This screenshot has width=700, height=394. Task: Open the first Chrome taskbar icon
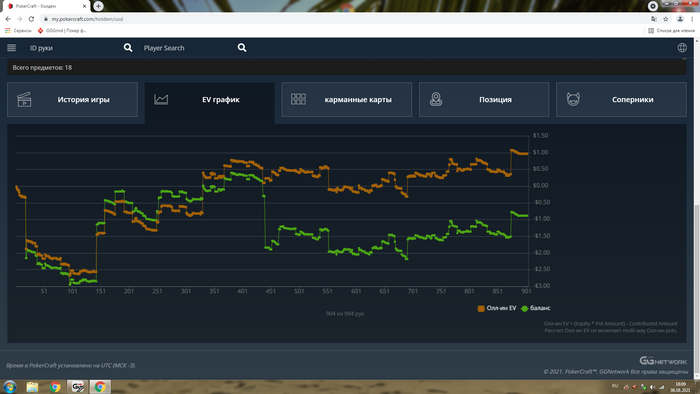pyautogui.click(x=55, y=387)
